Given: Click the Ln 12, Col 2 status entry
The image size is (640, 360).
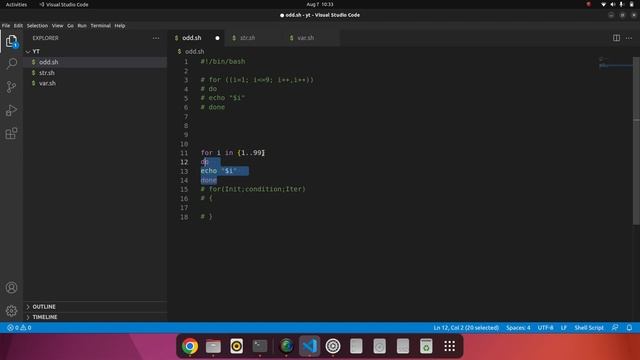Looking at the screenshot, I should pyautogui.click(x=466, y=328).
